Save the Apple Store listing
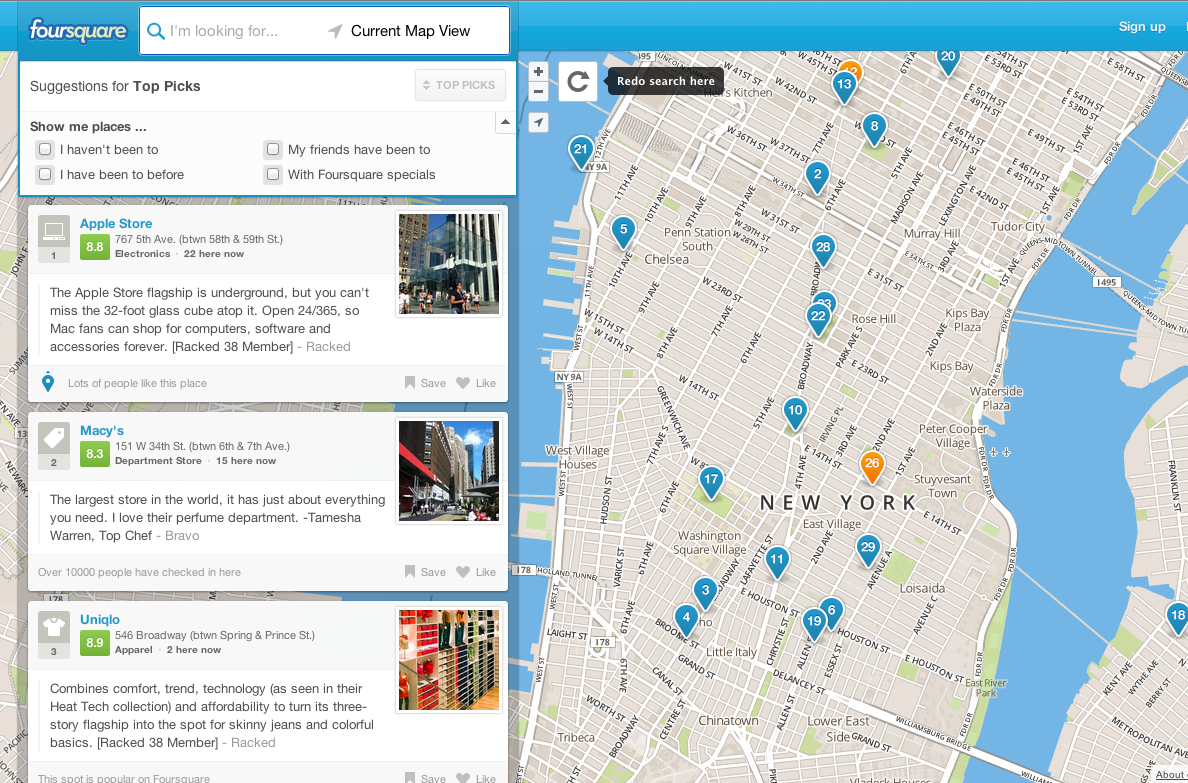The height and width of the screenshot is (783, 1188). click(425, 383)
